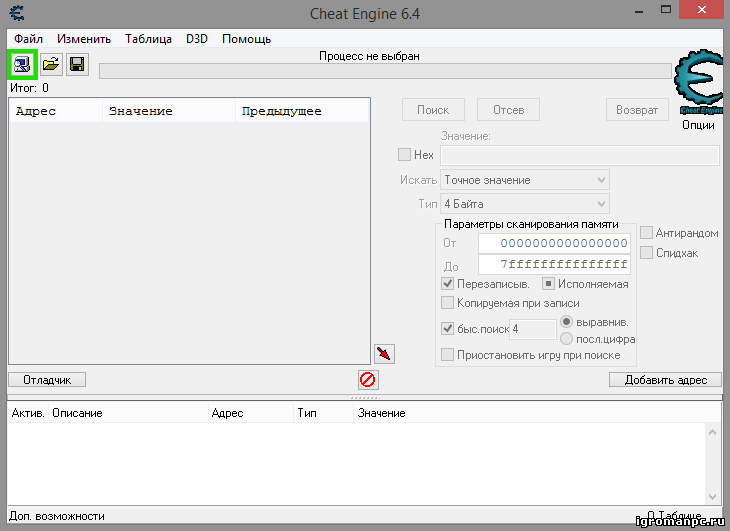This screenshot has height=531, width=730.
Task: Open the Файл menu
Action: click(x=28, y=39)
